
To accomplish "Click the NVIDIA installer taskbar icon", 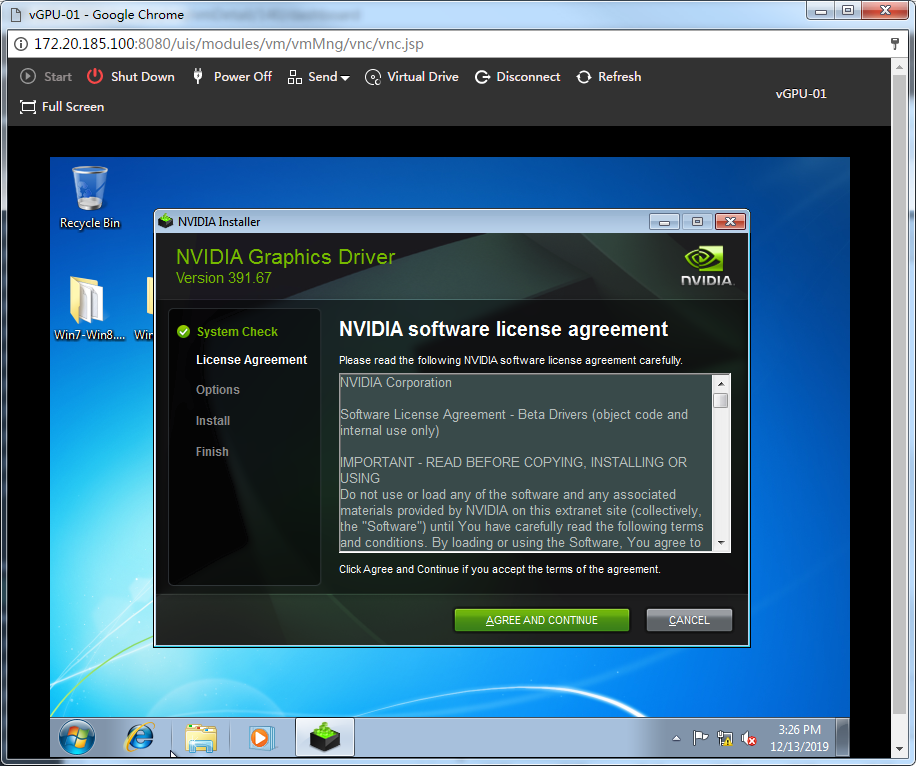I will click(324, 738).
